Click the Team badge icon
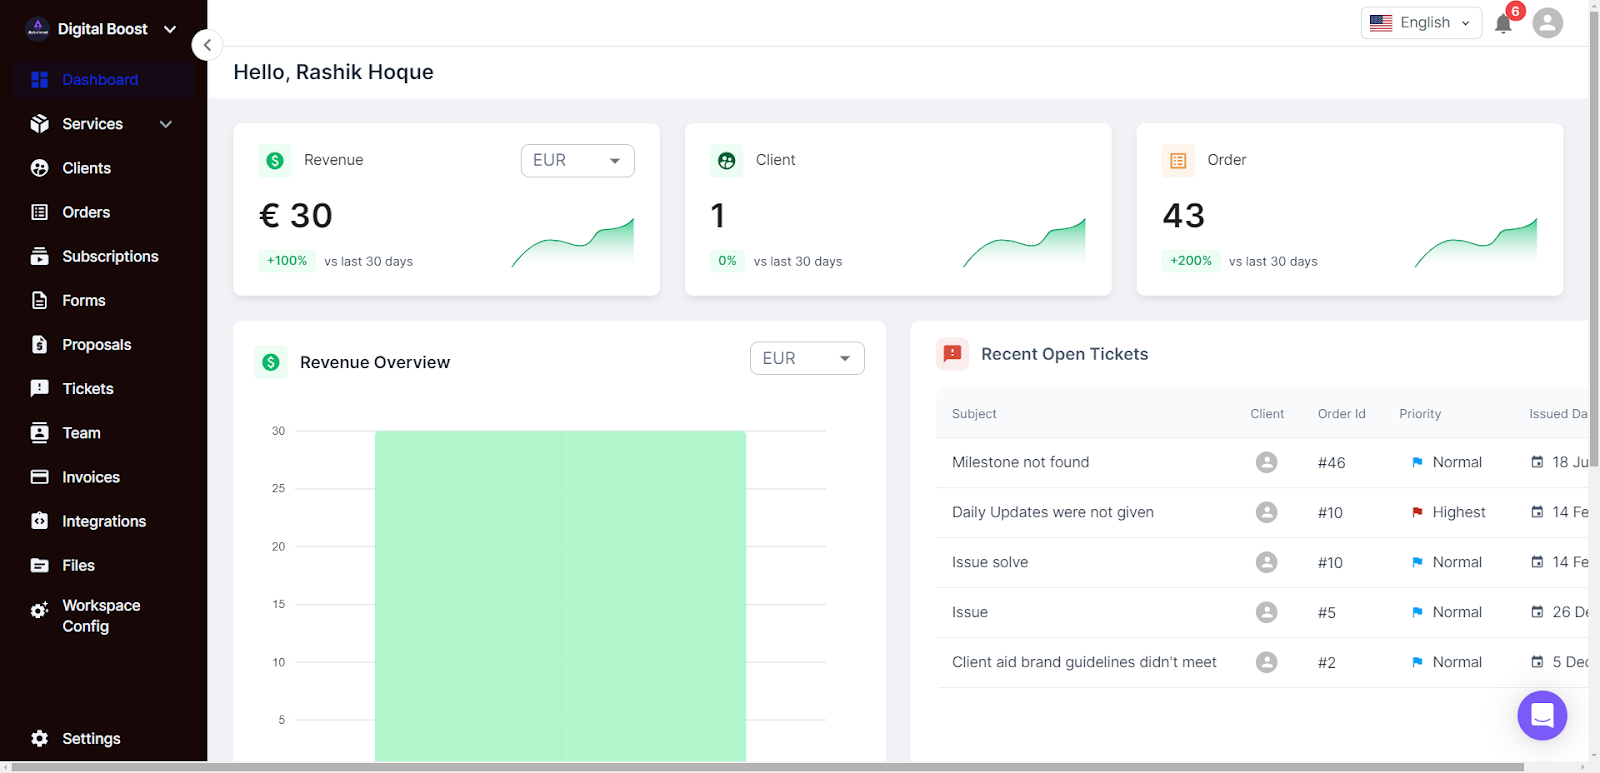The height and width of the screenshot is (773, 1600). [x=40, y=433]
